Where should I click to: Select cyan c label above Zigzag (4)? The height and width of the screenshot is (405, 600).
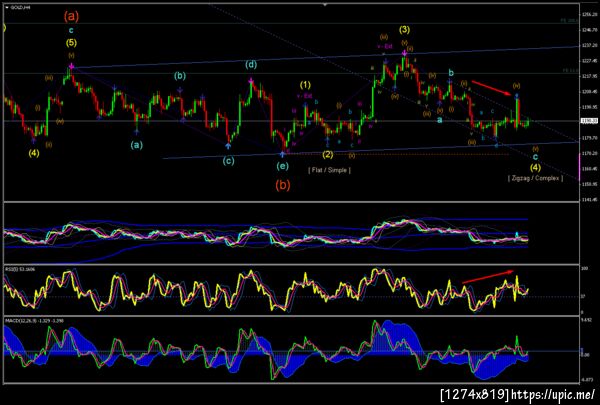[535, 157]
